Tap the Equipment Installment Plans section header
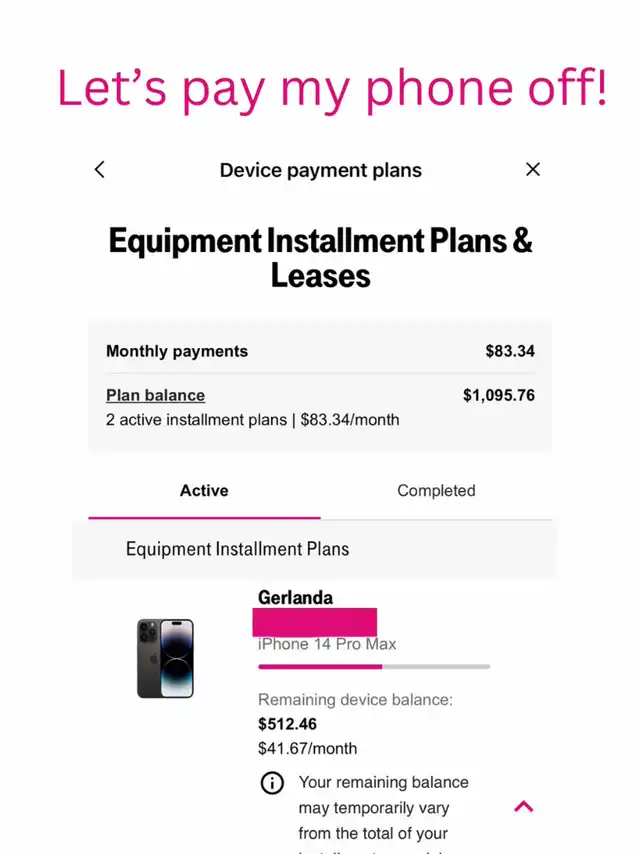 click(237, 549)
